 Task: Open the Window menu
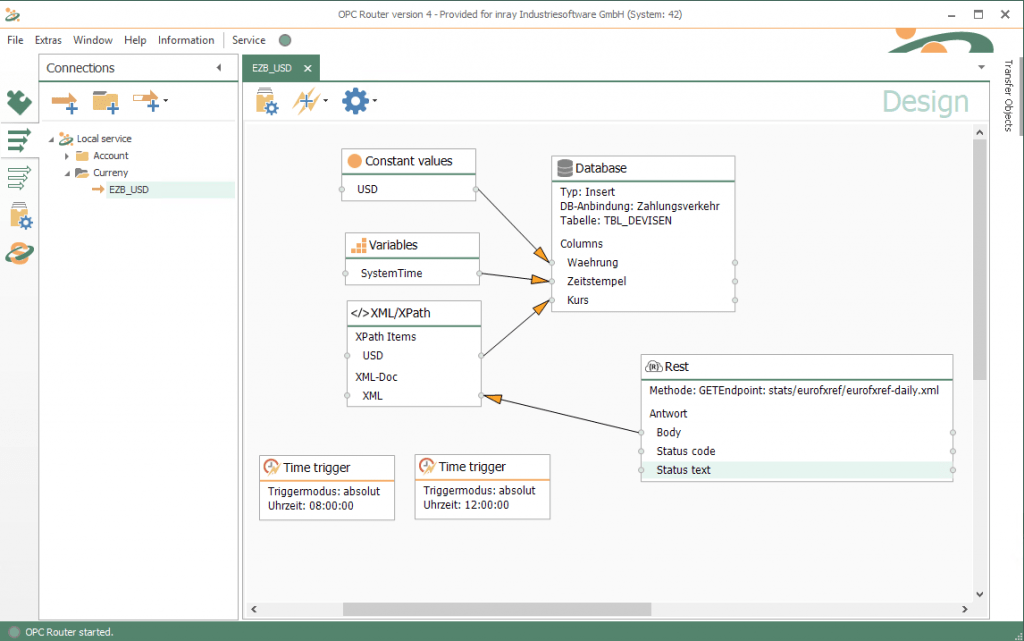93,40
